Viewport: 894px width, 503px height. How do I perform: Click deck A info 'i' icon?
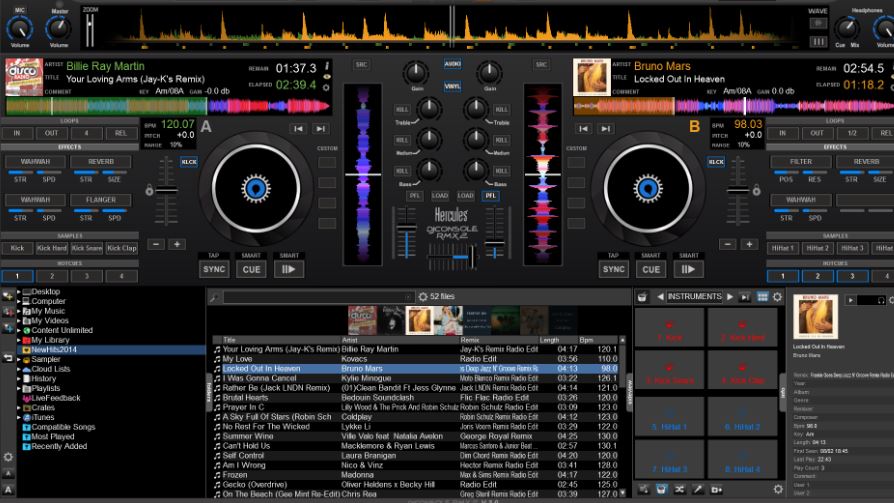pos(327,66)
